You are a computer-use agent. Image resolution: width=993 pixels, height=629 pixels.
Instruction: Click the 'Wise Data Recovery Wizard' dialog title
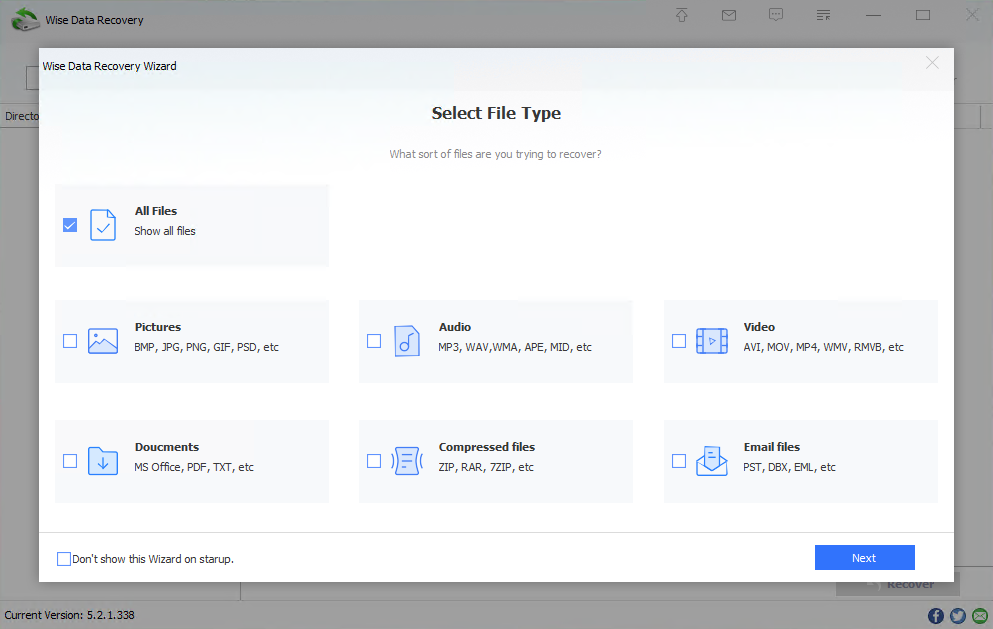pyautogui.click(x=110, y=66)
